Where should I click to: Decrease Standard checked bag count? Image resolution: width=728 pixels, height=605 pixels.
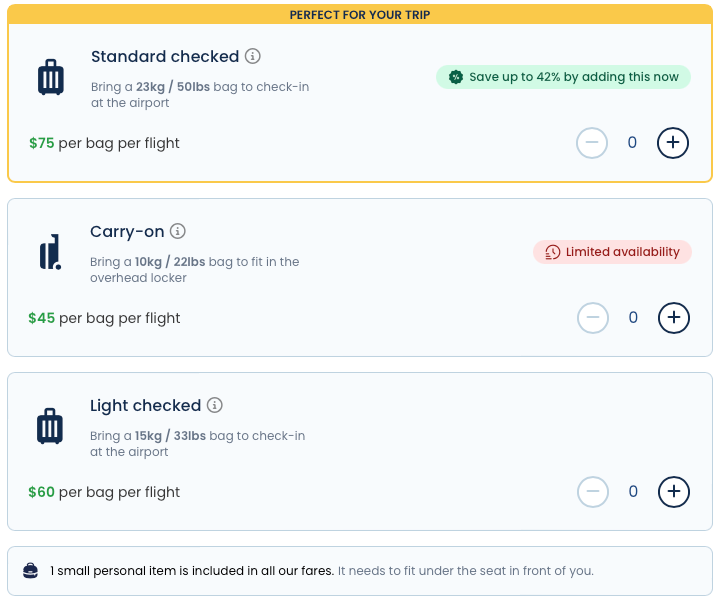click(592, 143)
